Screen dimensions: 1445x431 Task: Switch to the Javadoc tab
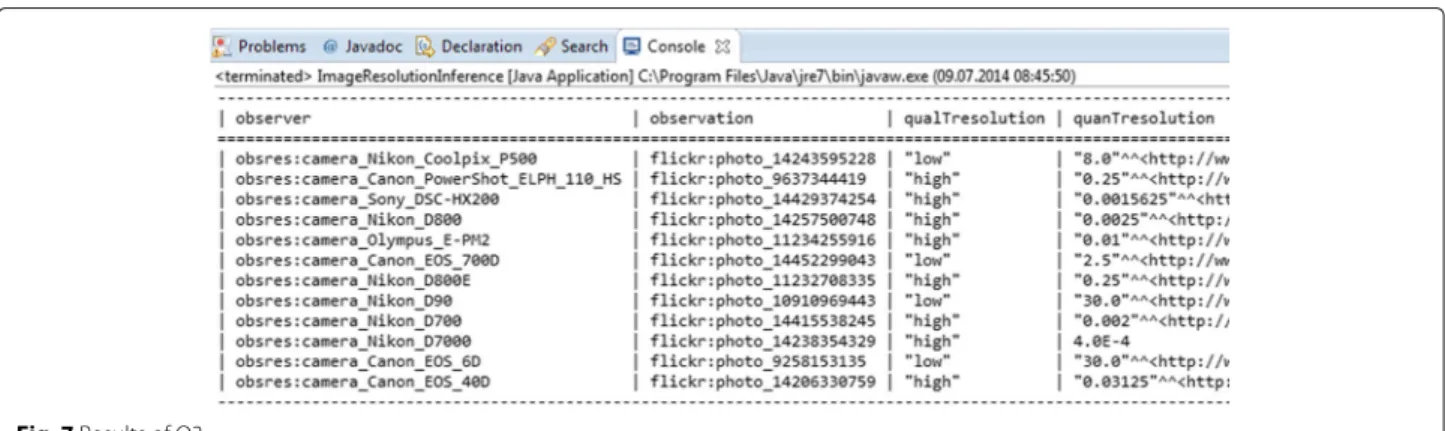364,46
